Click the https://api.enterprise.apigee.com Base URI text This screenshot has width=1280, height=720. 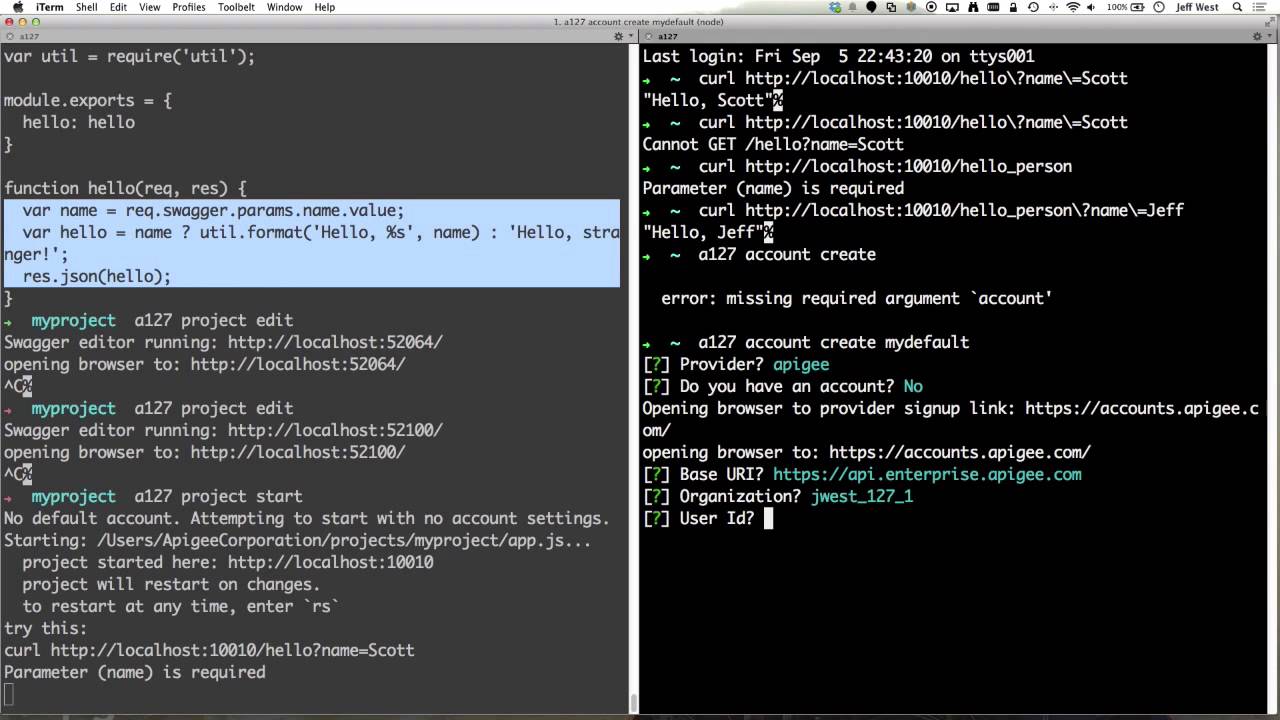click(927, 474)
